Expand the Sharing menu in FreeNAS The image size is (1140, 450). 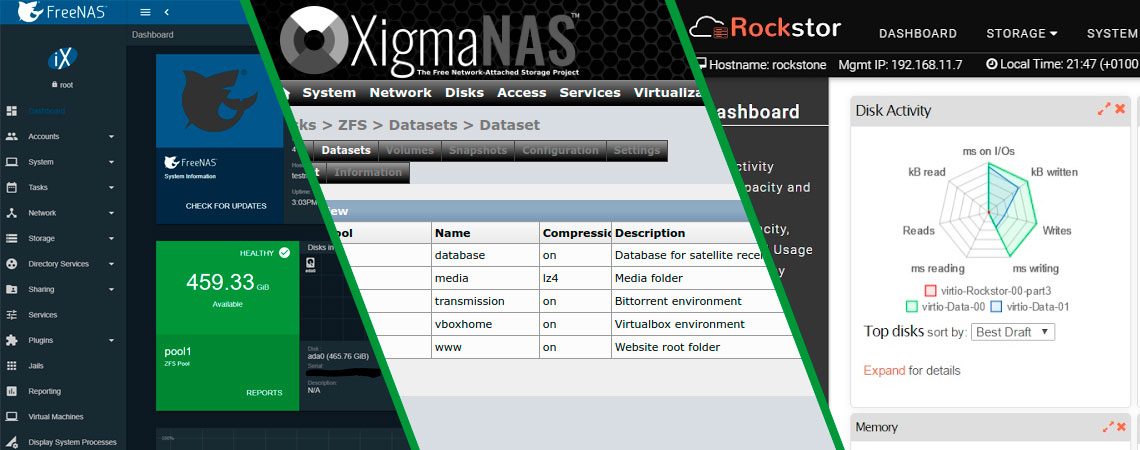point(111,289)
